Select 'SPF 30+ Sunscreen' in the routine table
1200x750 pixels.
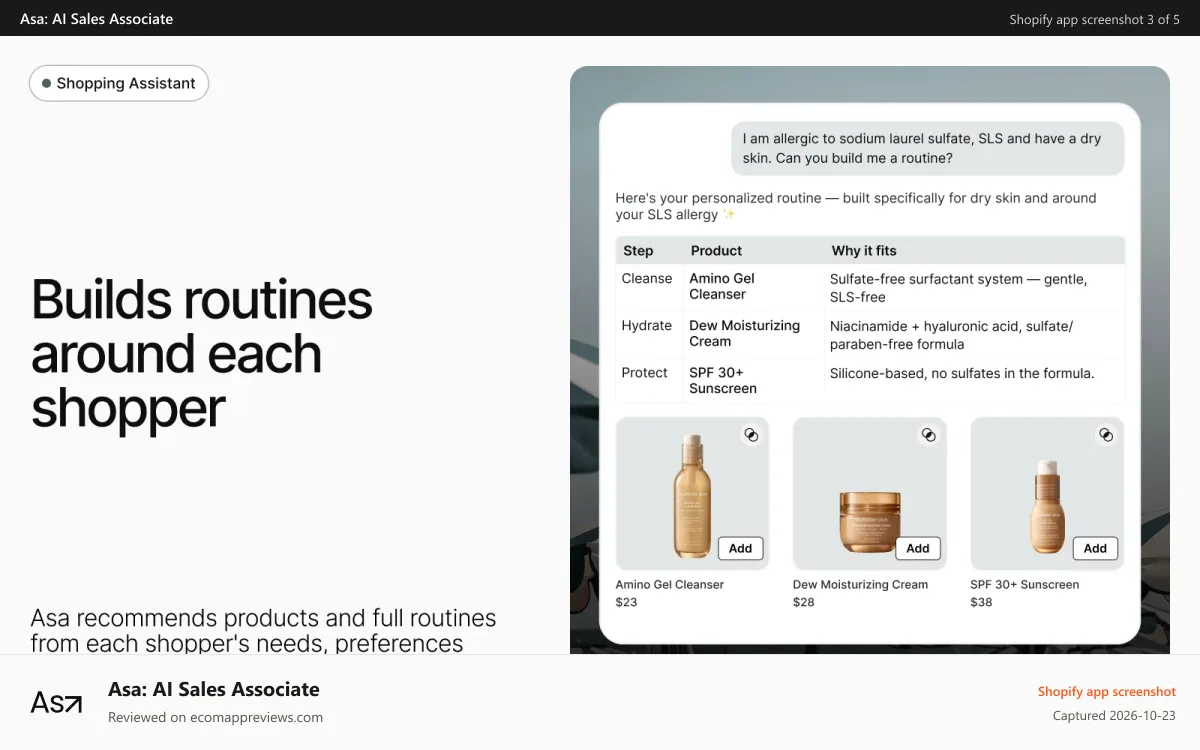[x=723, y=380]
